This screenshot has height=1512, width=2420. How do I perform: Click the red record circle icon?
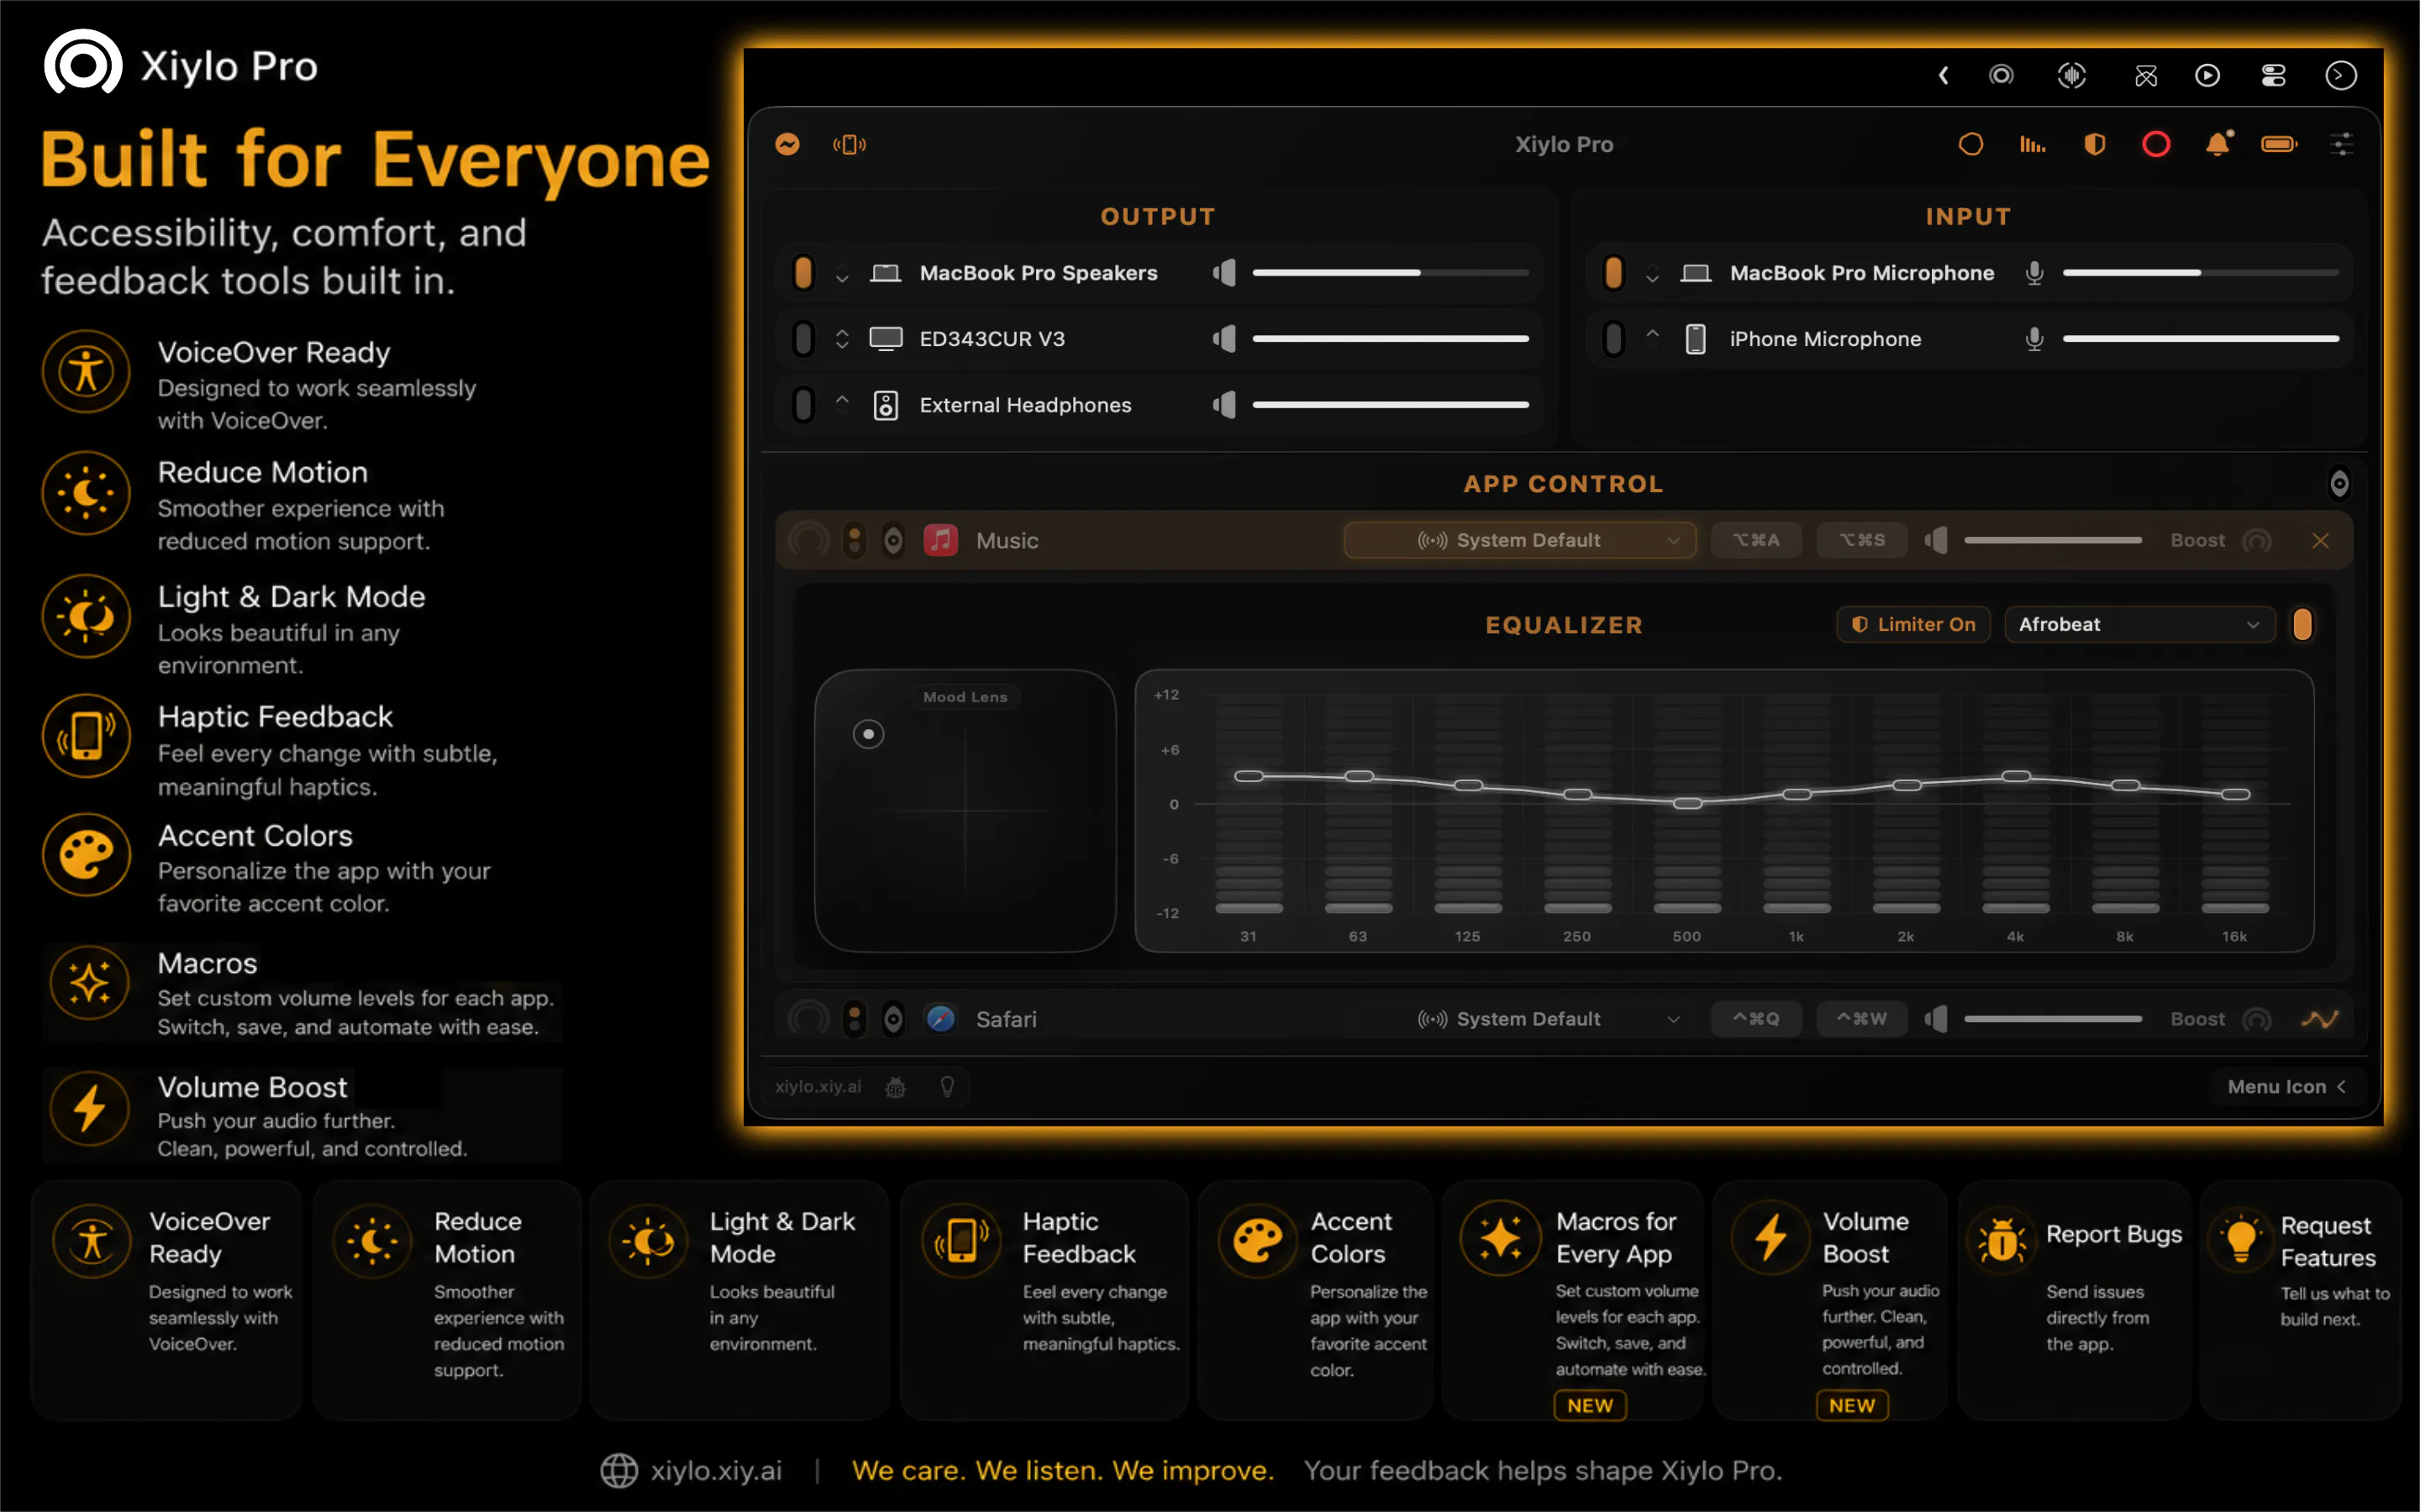(x=2156, y=145)
